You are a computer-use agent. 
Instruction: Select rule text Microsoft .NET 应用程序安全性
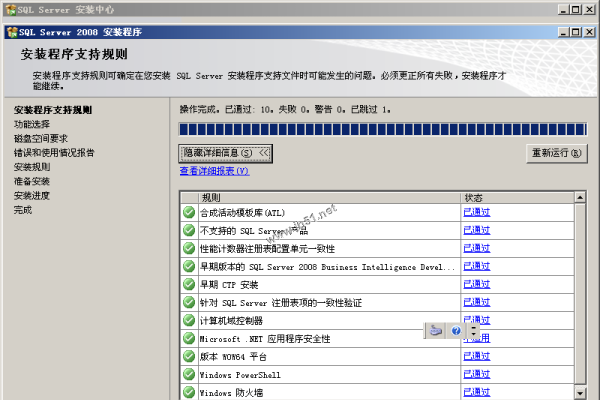(265, 338)
